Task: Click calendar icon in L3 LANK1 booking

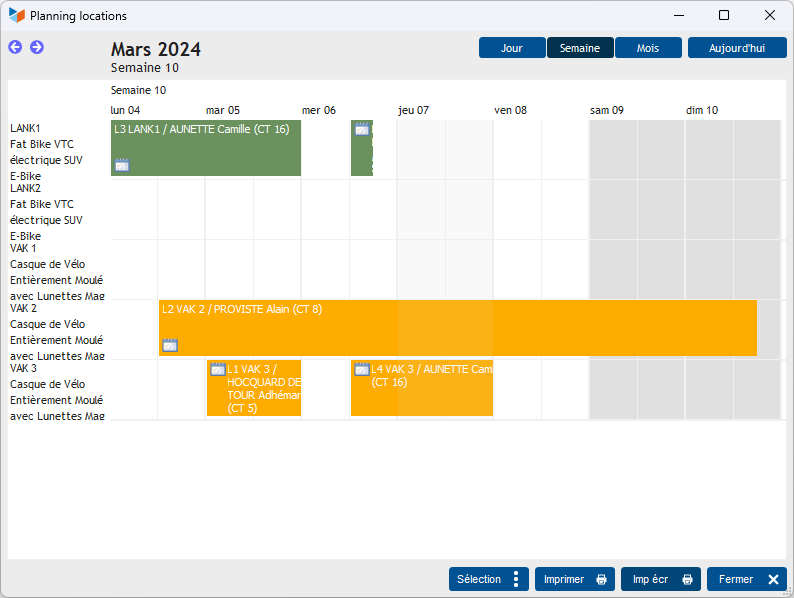Action: pyautogui.click(x=122, y=165)
